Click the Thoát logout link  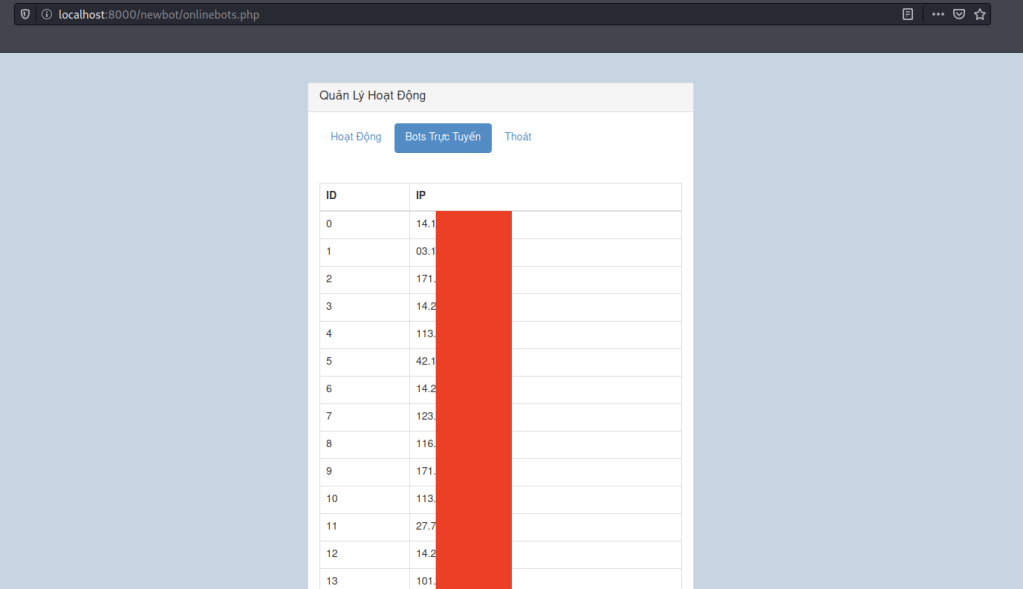tap(518, 137)
